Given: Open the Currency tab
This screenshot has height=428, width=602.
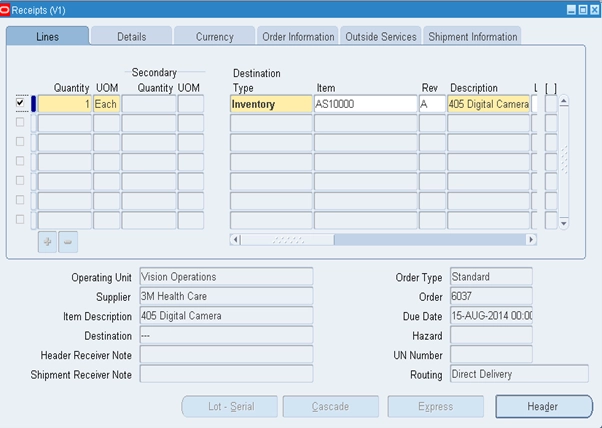Looking at the screenshot, I should tap(215, 36).
